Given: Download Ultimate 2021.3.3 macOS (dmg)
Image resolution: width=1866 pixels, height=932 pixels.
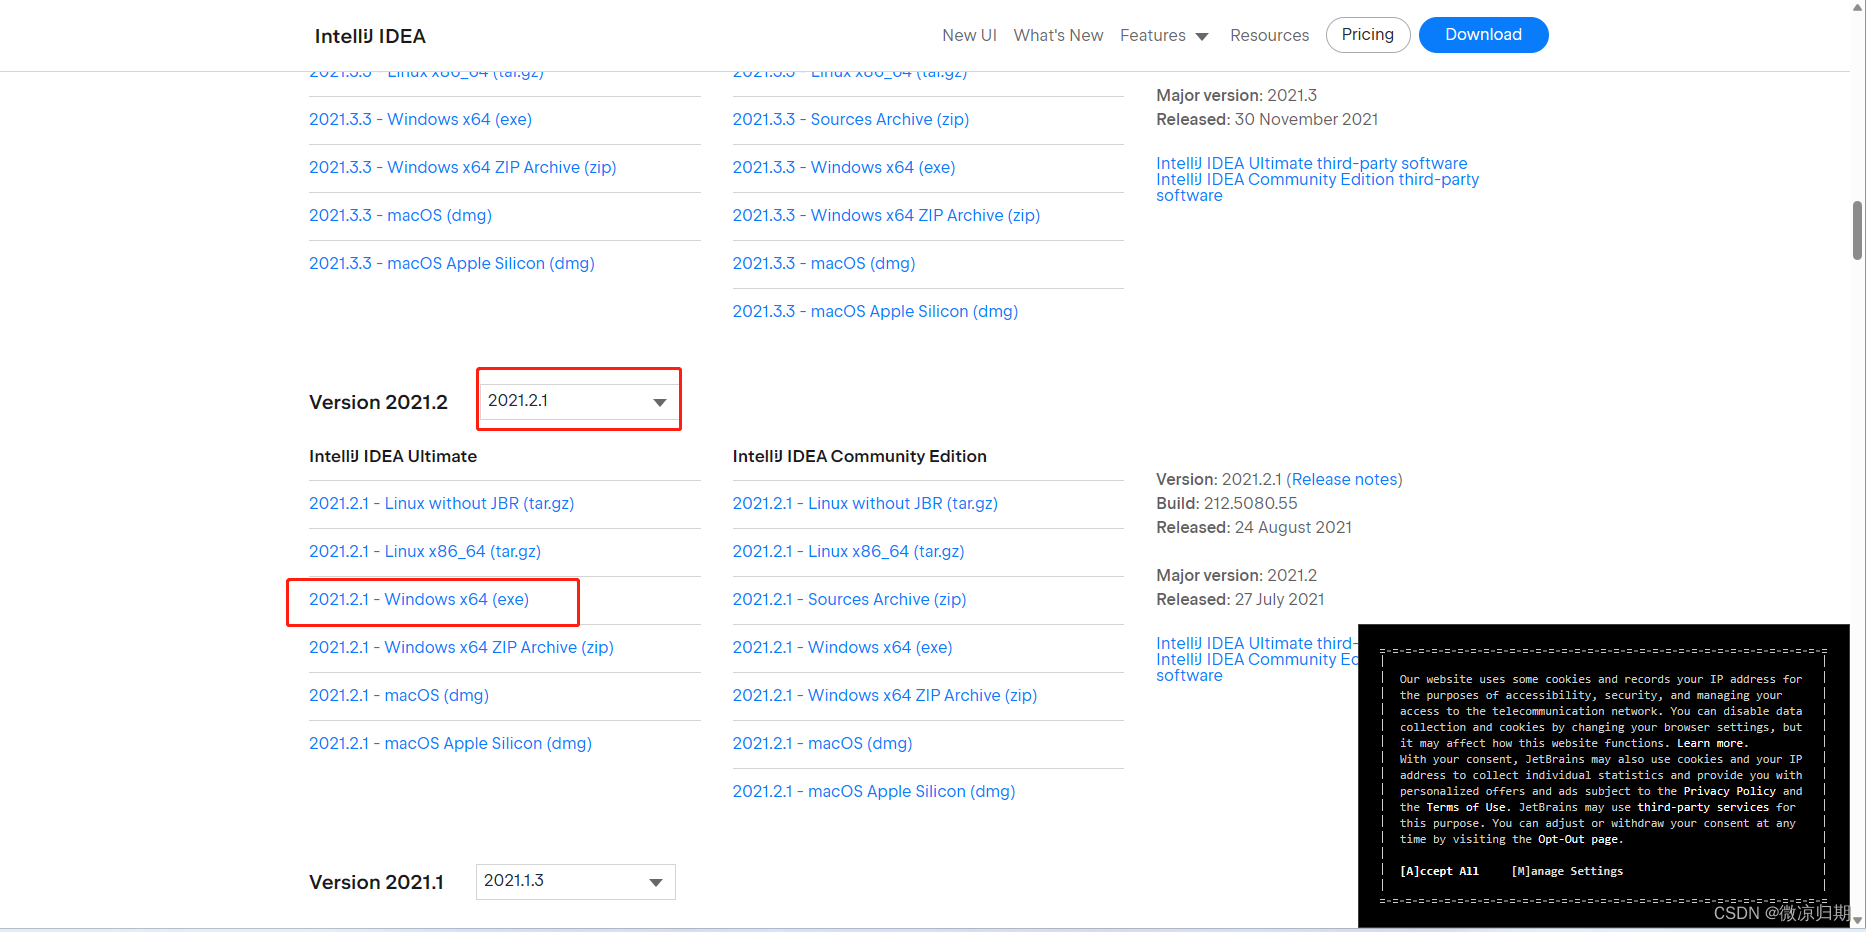Looking at the screenshot, I should pyautogui.click(x=400, y=215).
